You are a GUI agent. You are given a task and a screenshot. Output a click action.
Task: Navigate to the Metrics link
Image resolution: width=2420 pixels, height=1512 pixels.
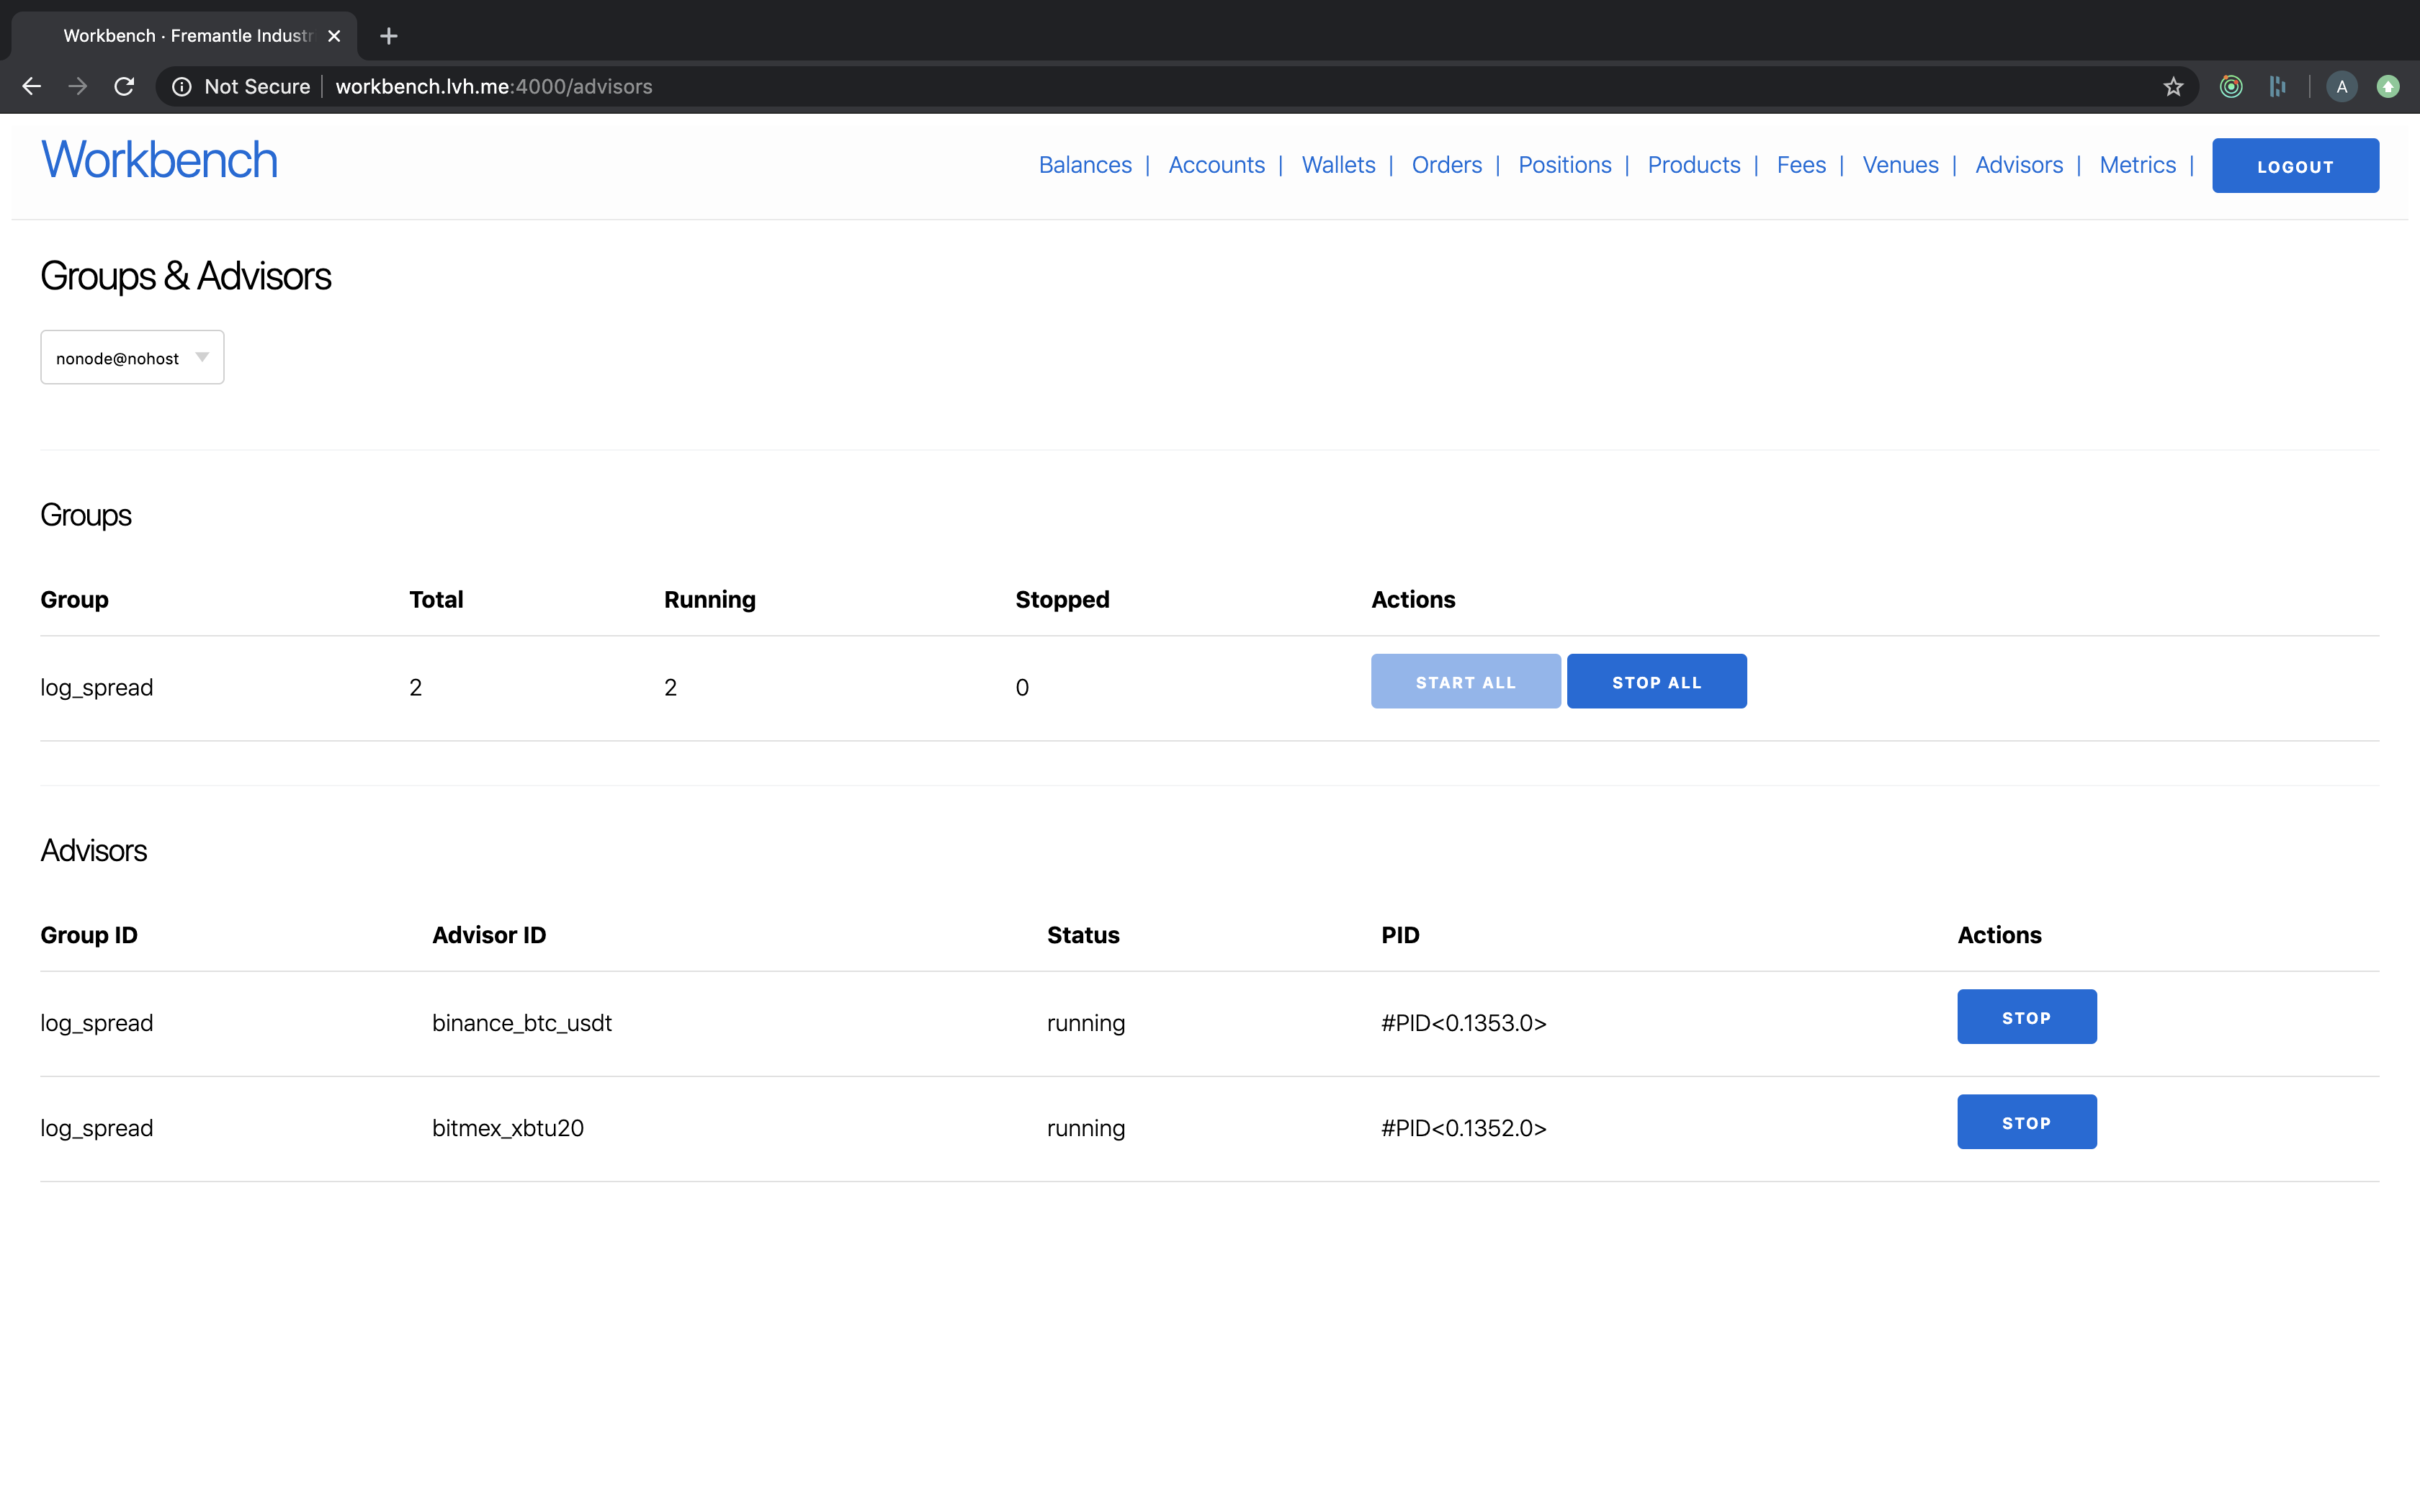click(x=2137, y=165)
